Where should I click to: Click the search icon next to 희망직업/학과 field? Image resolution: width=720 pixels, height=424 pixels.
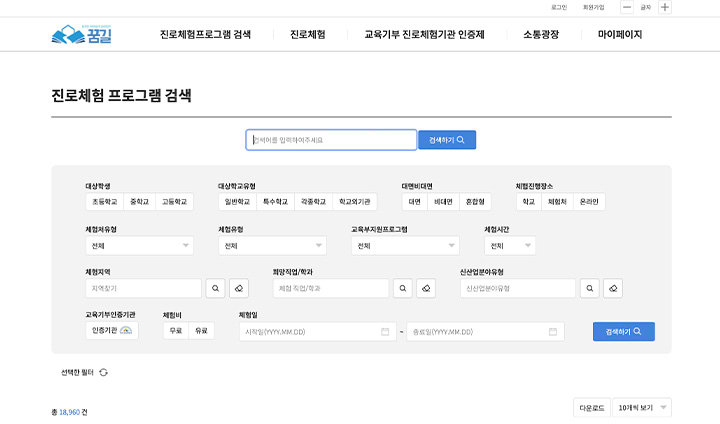[402, 288]
